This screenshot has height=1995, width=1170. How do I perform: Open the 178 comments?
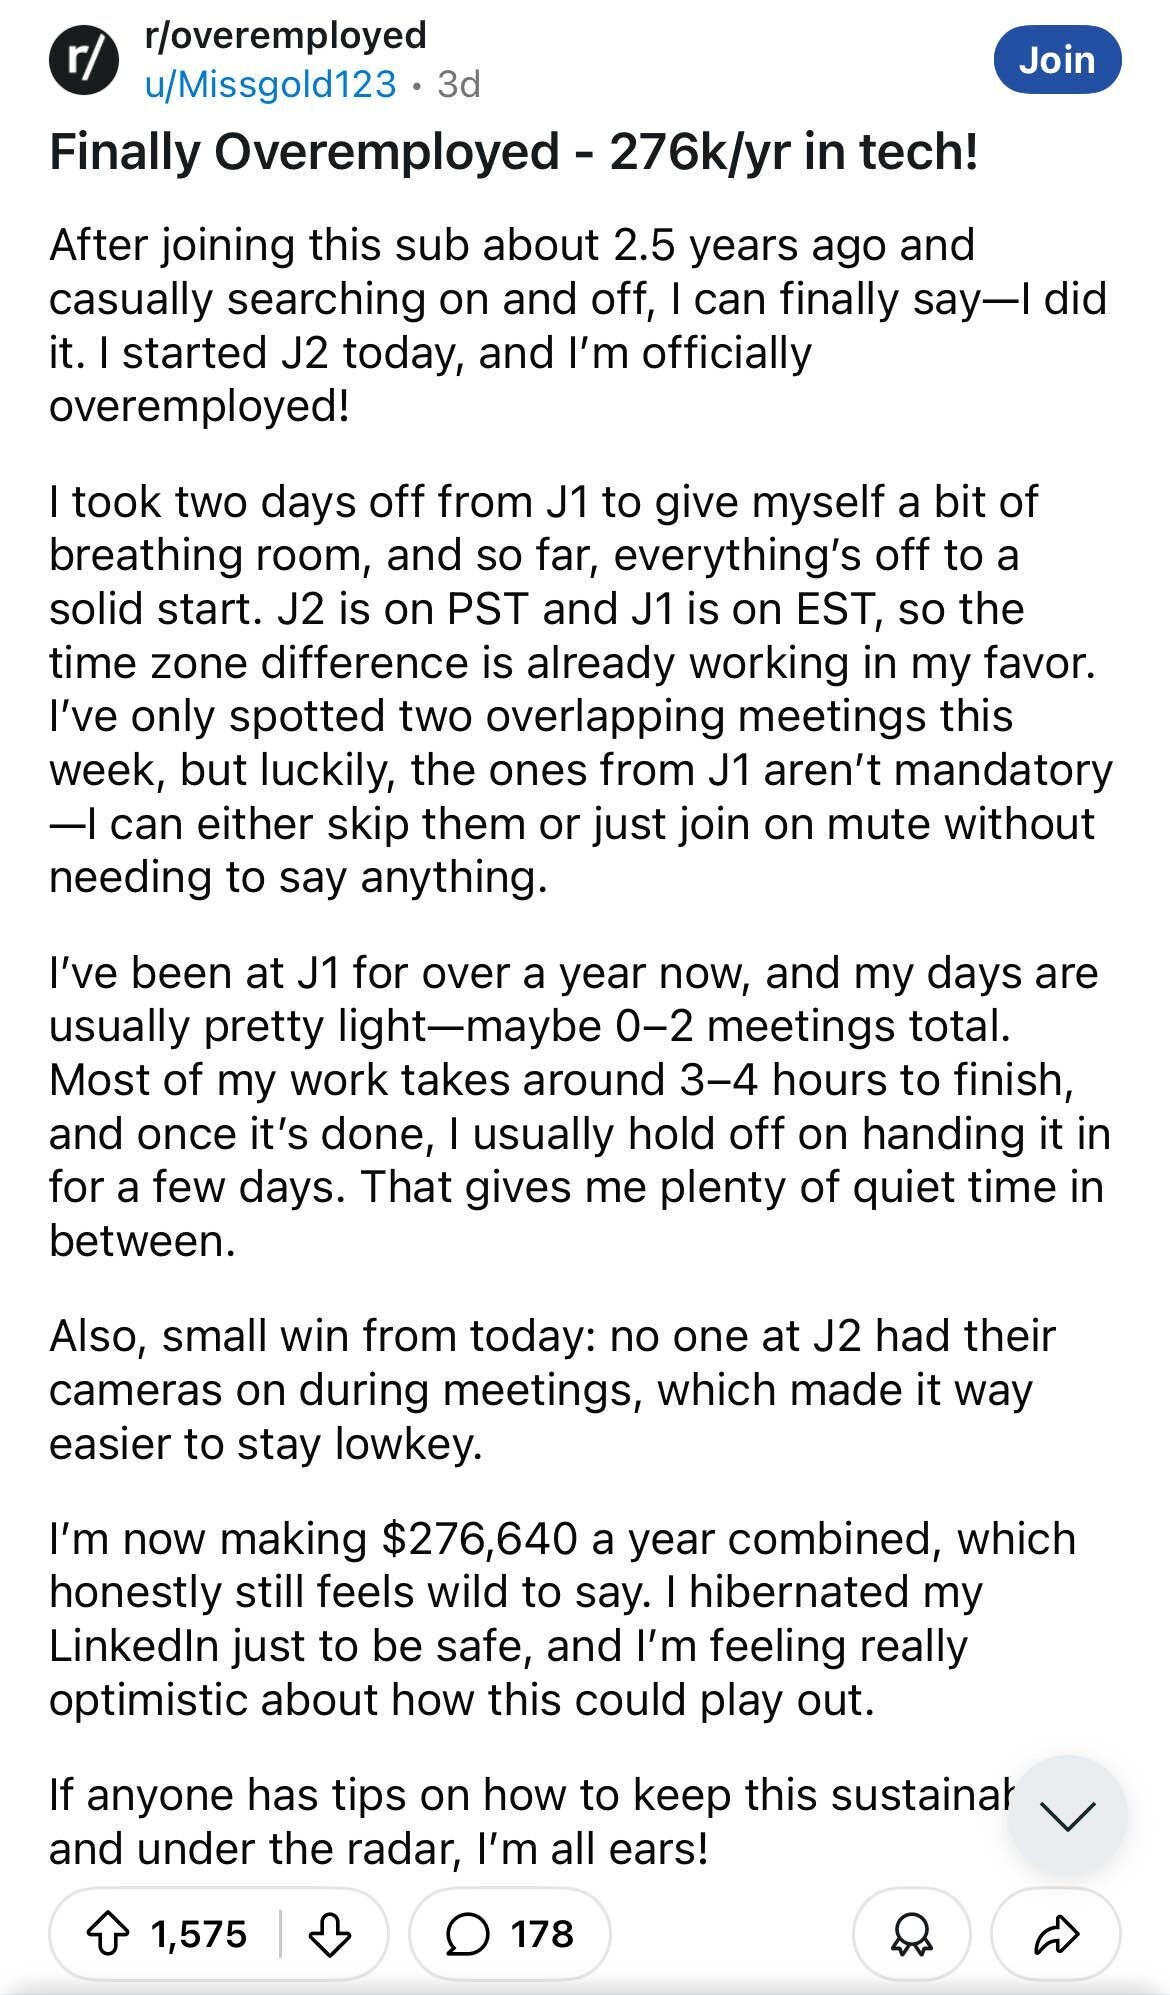coord(510,1933)
